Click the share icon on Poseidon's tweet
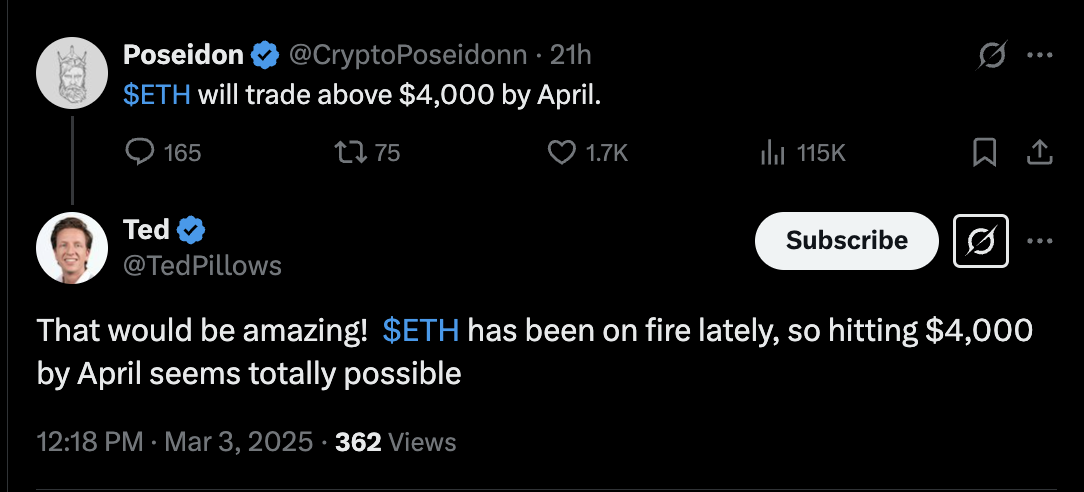The image size is (1084, 492). pos(1039,152)
